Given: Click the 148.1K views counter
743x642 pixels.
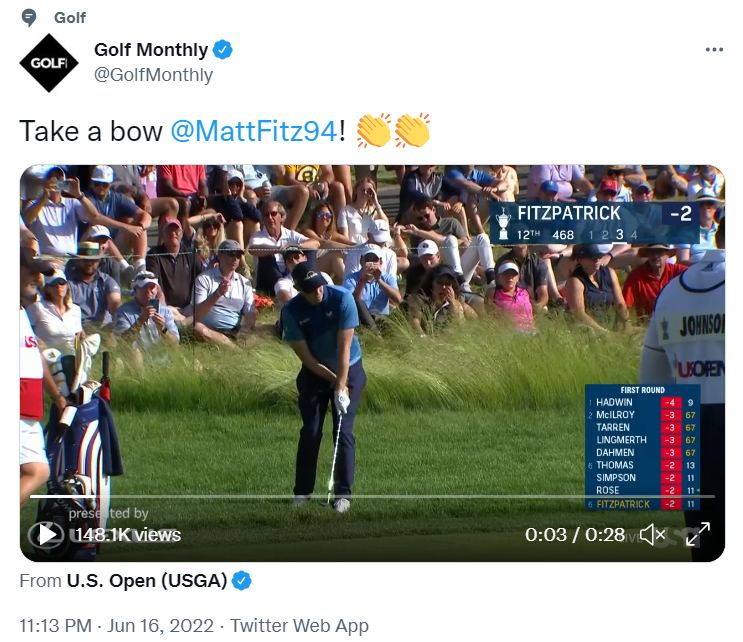Looking at the screenshot, I should pyautogui.click(x=127, y=535).
